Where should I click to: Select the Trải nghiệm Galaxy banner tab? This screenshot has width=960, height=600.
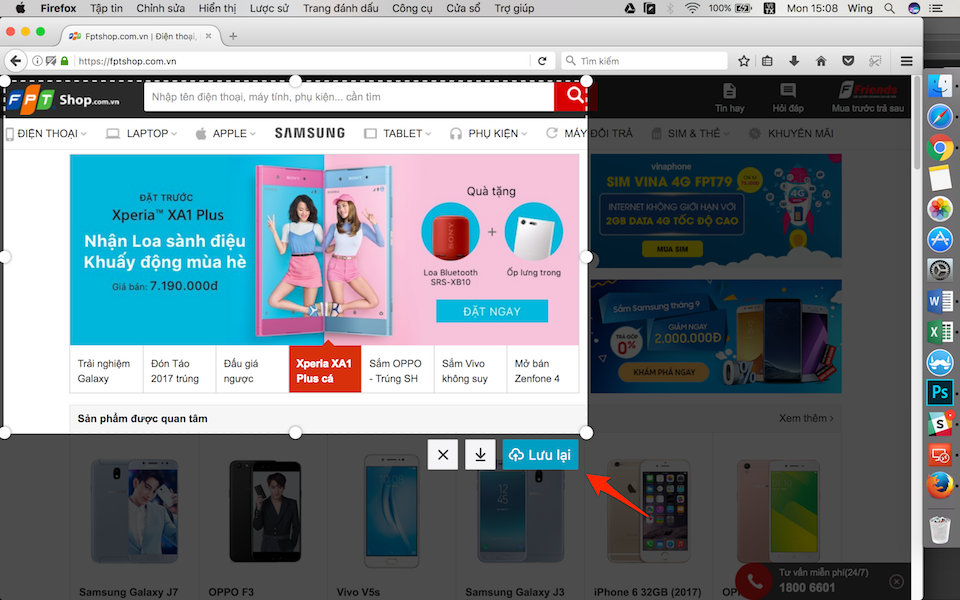(106, 370)
